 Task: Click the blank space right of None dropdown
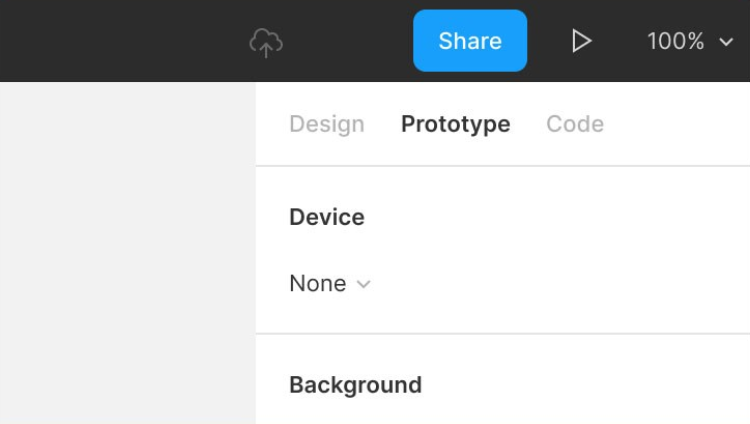560,283
